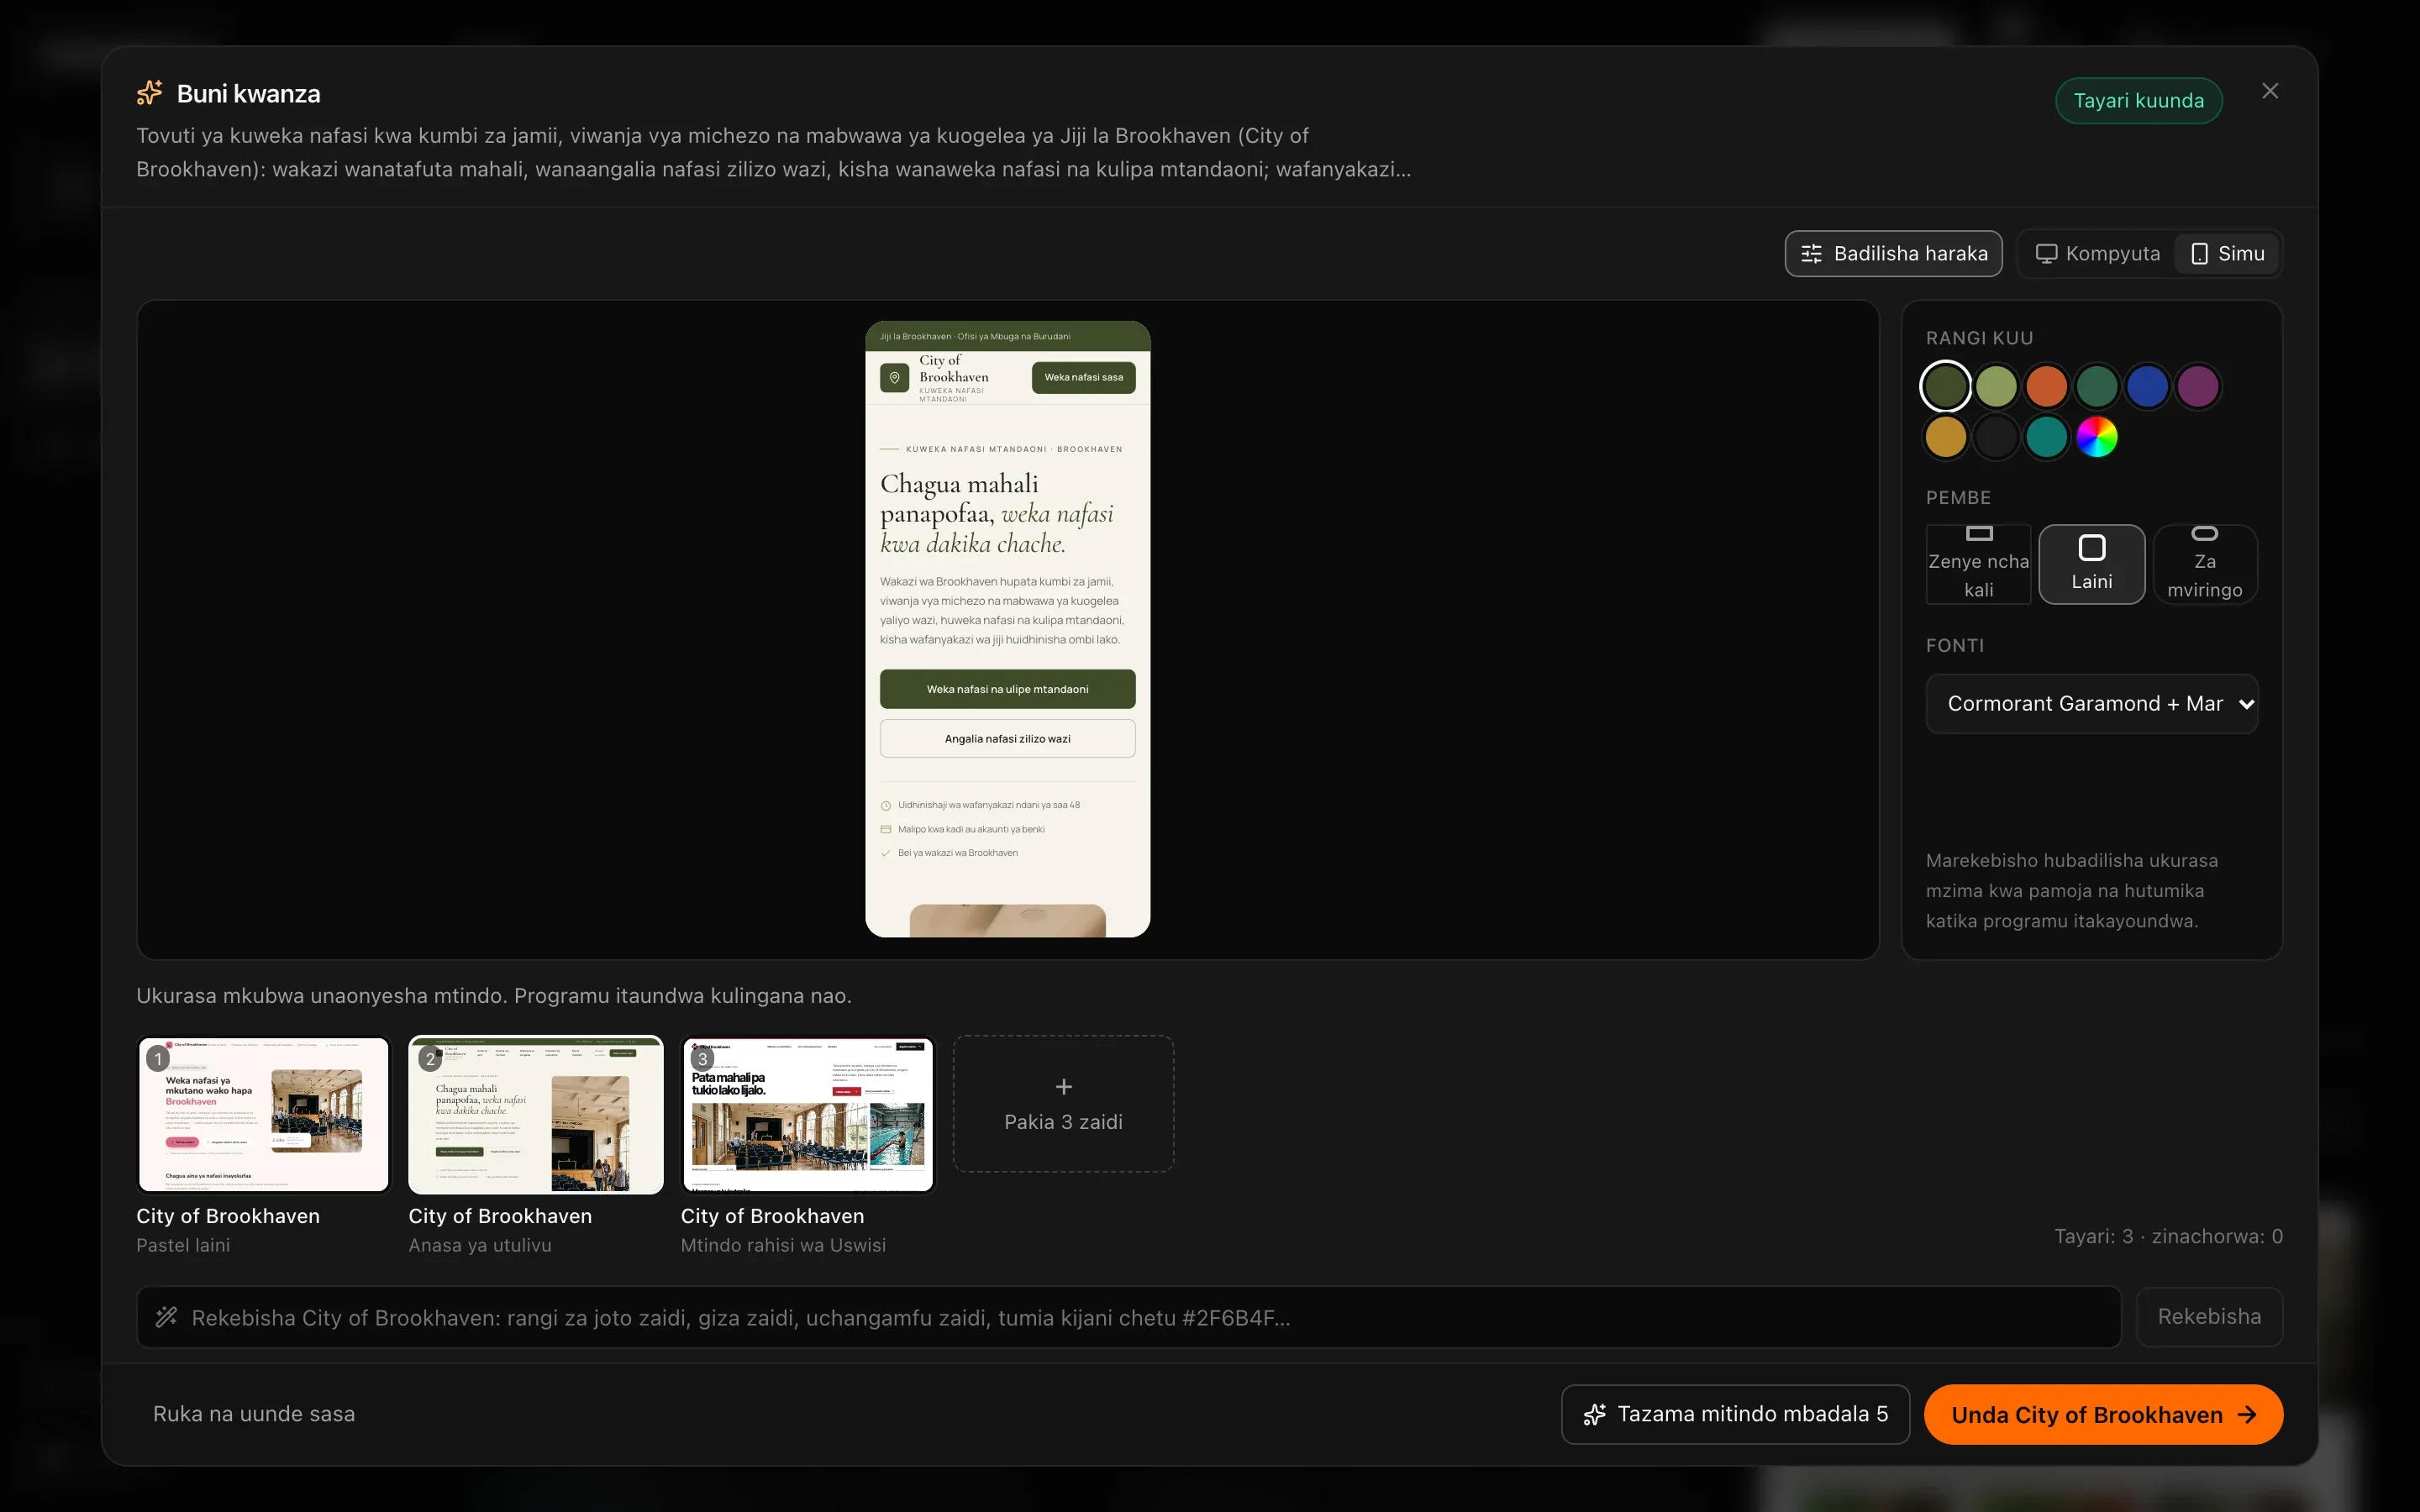2420x1512 pixels.
Task: Click the clock icon beside Uidhinishaji text
Action: tap(885, 805)
